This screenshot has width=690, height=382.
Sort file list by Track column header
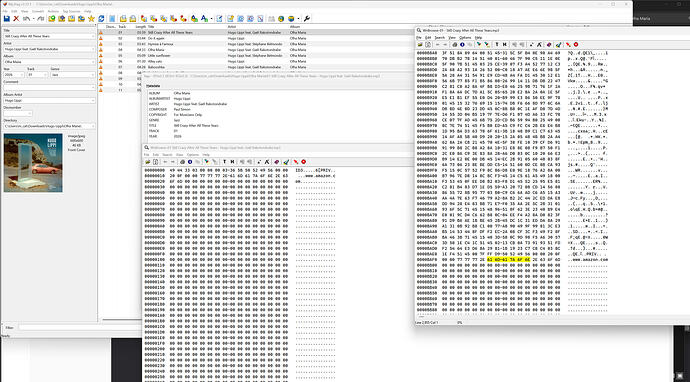pyautogui.click(x=122, y=27)
